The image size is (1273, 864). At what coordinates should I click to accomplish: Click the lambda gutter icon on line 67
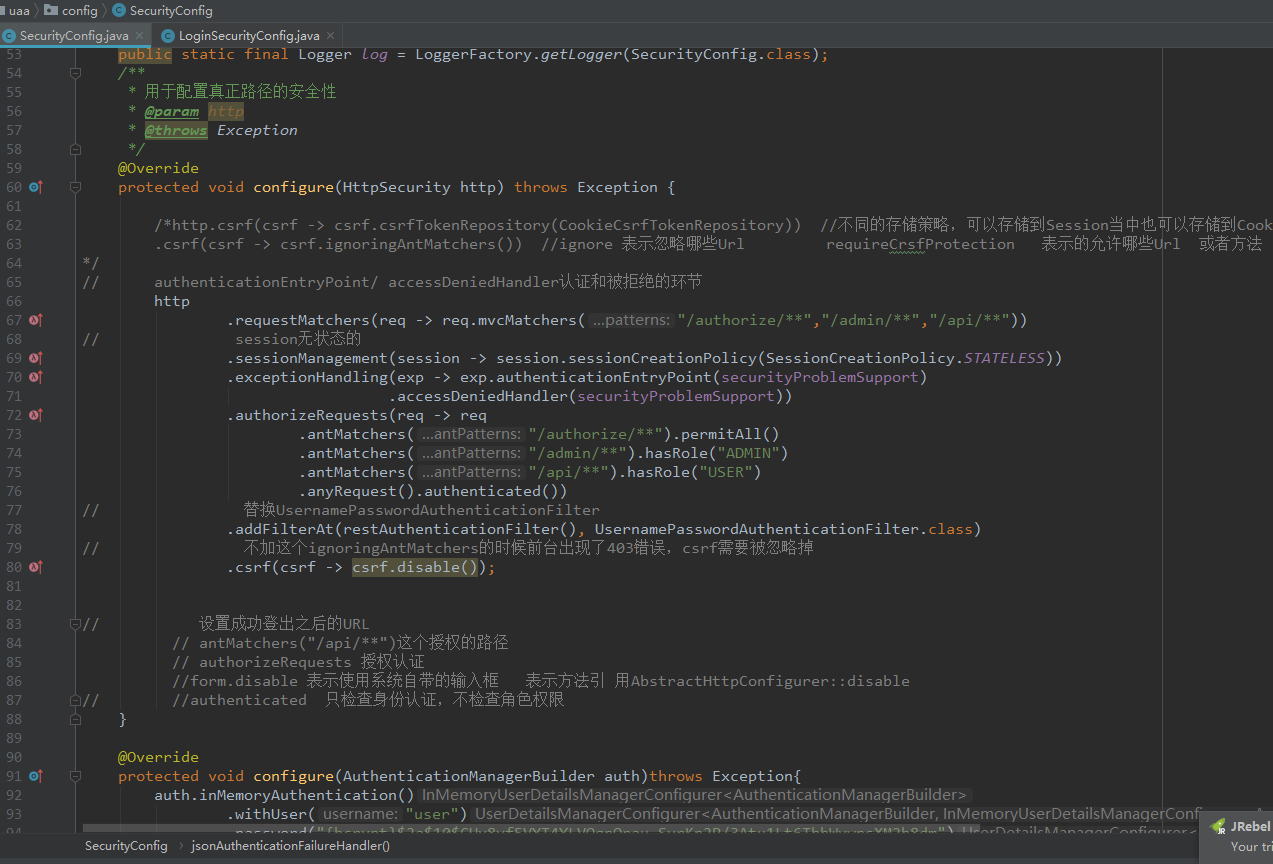tap(35, 320)
